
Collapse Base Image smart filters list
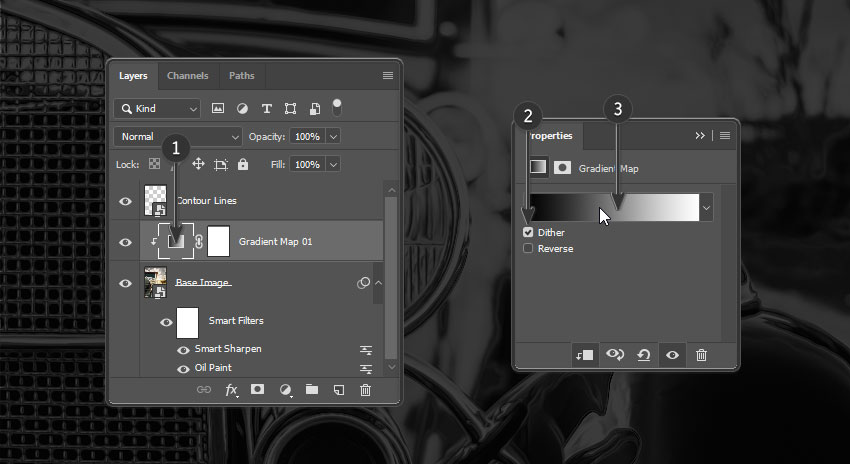tap(378, 282)
